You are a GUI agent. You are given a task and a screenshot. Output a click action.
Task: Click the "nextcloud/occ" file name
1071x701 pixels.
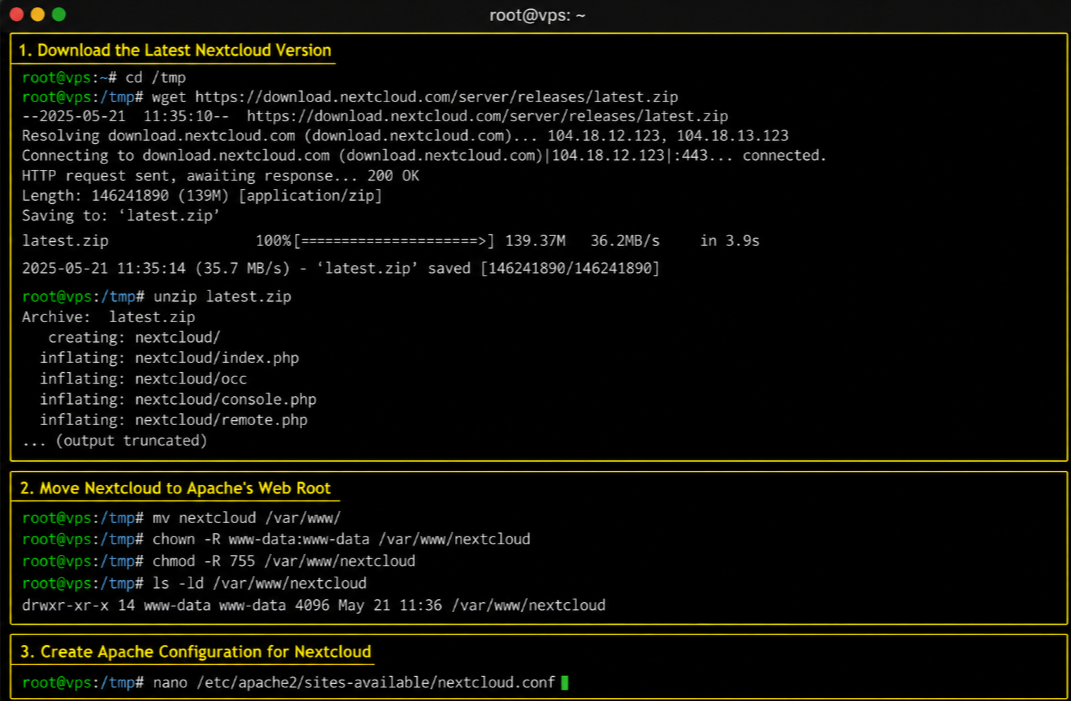(191, 379)
